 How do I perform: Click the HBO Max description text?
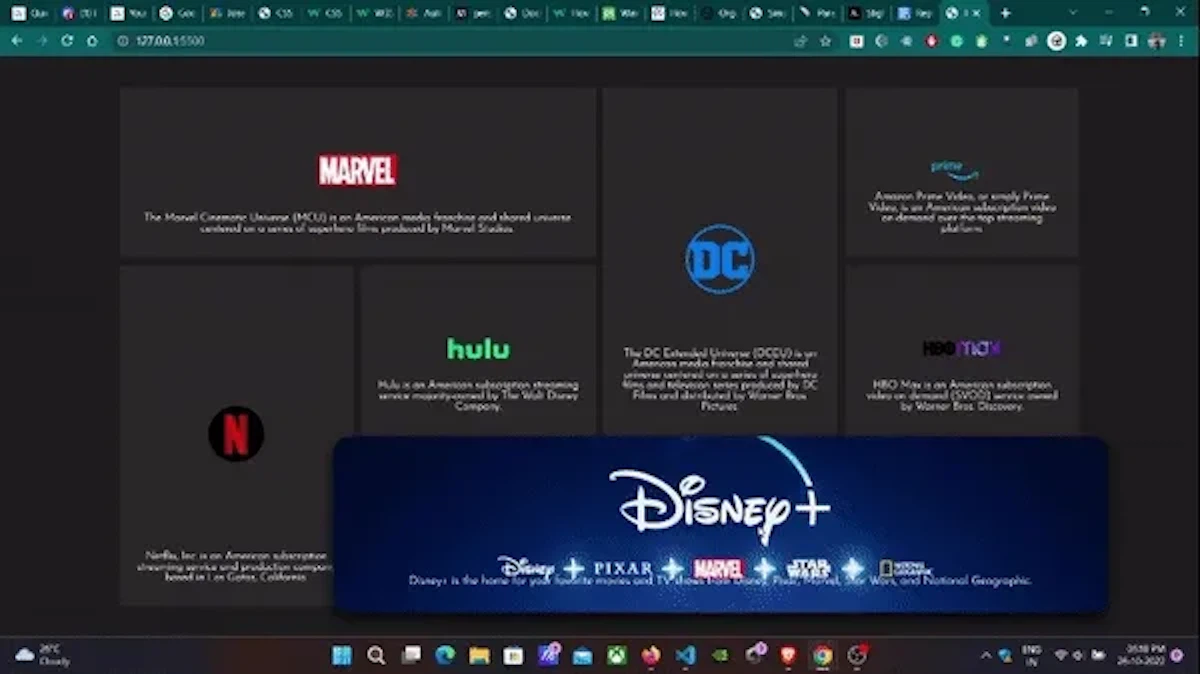pos(961,395)
